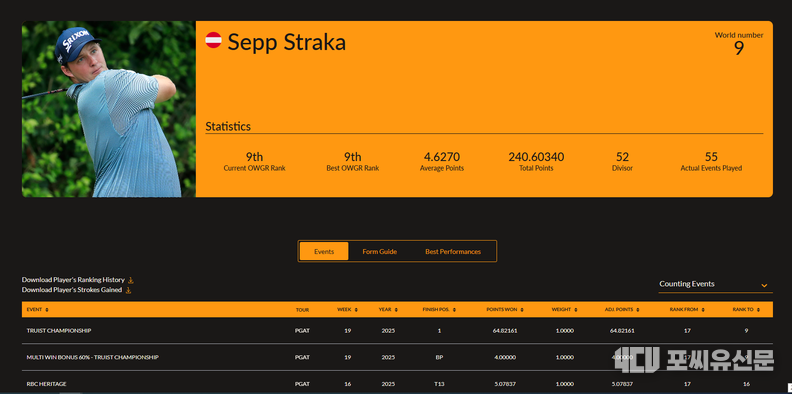Select the Events tab
This screenshot has width=792, height=394.
click(324, 251)
